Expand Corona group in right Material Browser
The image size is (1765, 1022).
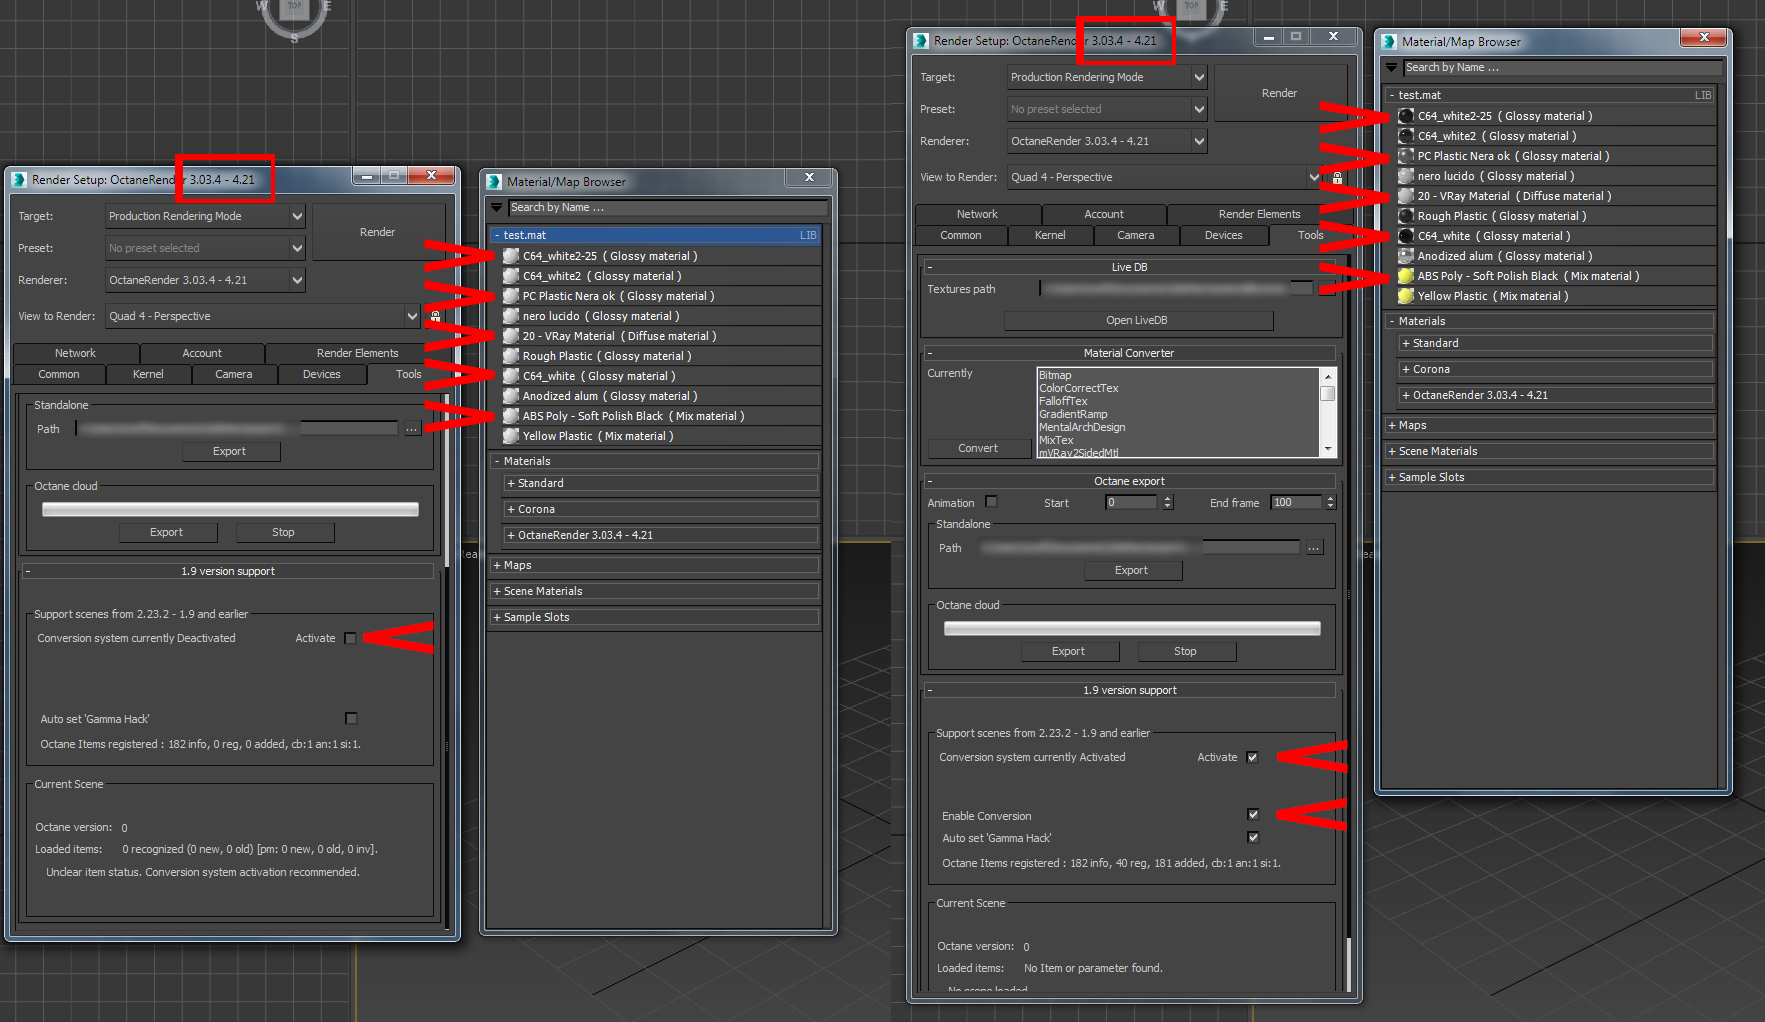click(x=1556, y=369)
